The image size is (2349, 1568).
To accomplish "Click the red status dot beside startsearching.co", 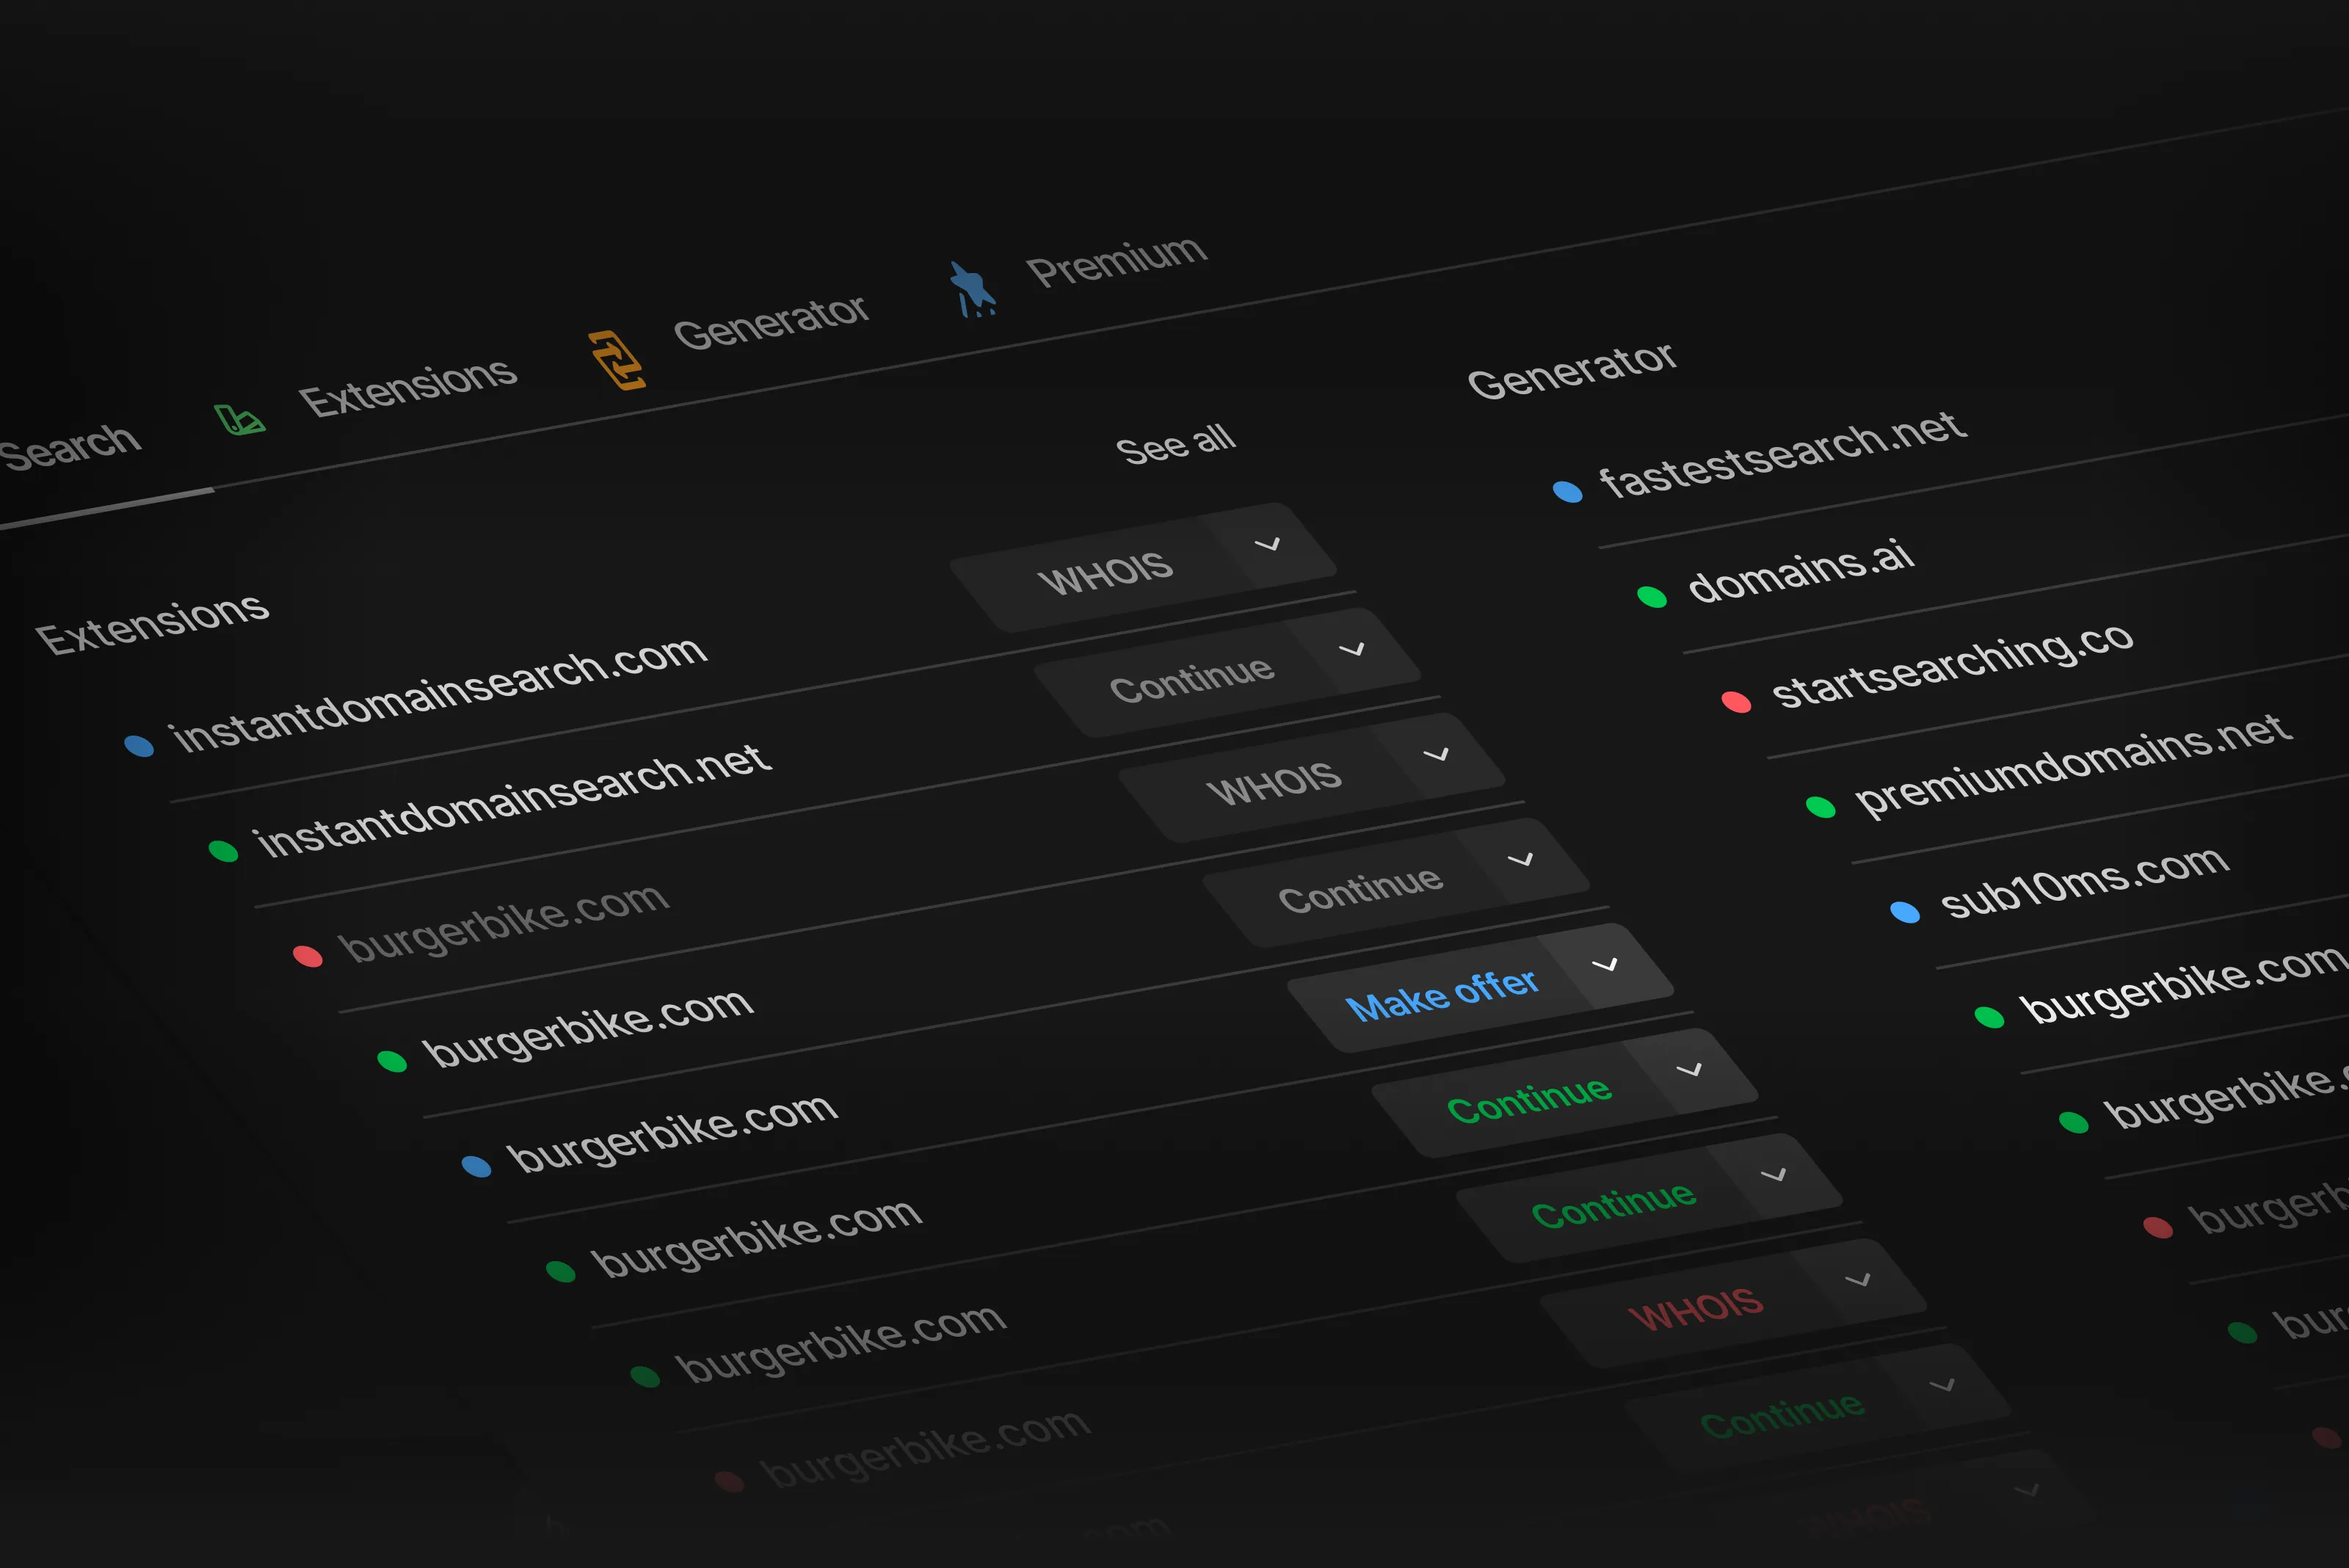I will [1736, 702].
